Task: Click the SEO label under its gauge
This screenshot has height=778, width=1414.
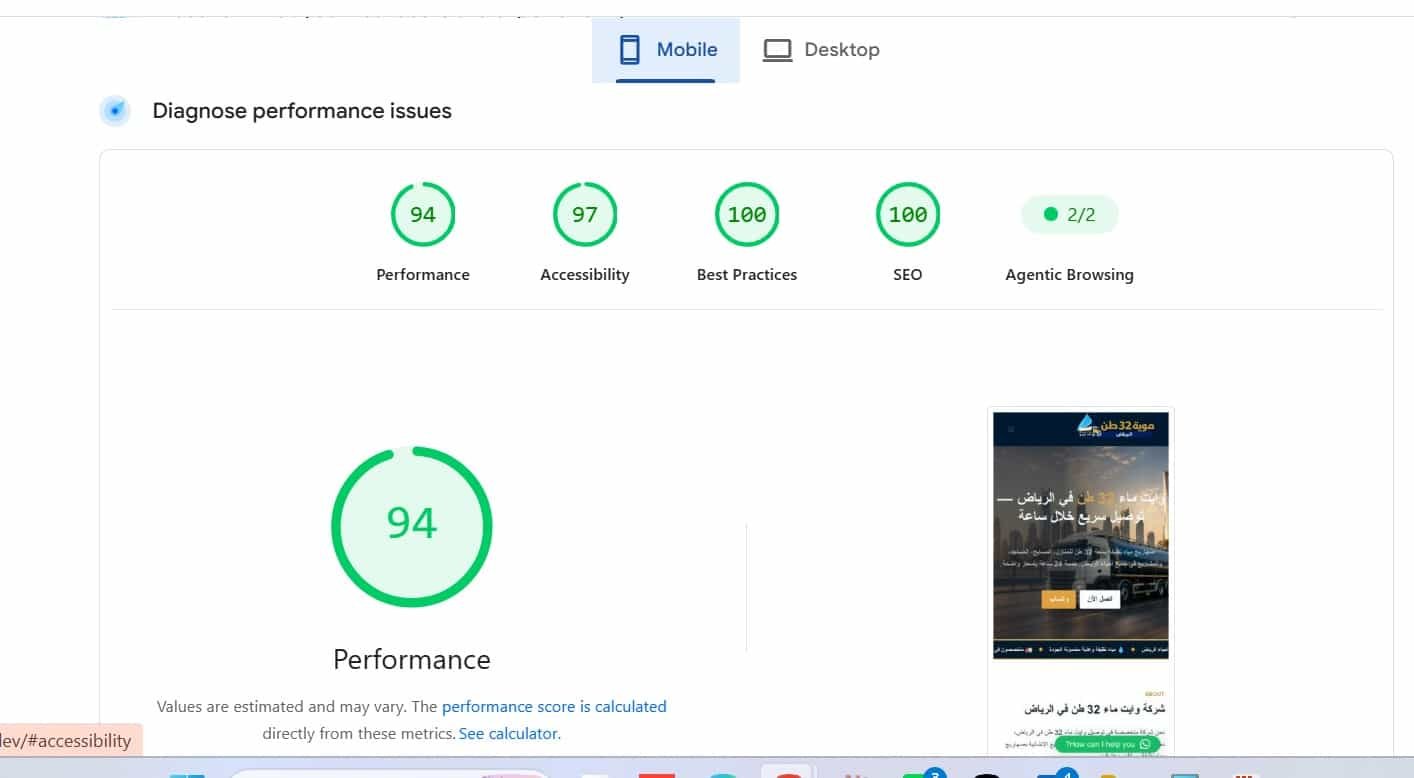Action: 908,275
